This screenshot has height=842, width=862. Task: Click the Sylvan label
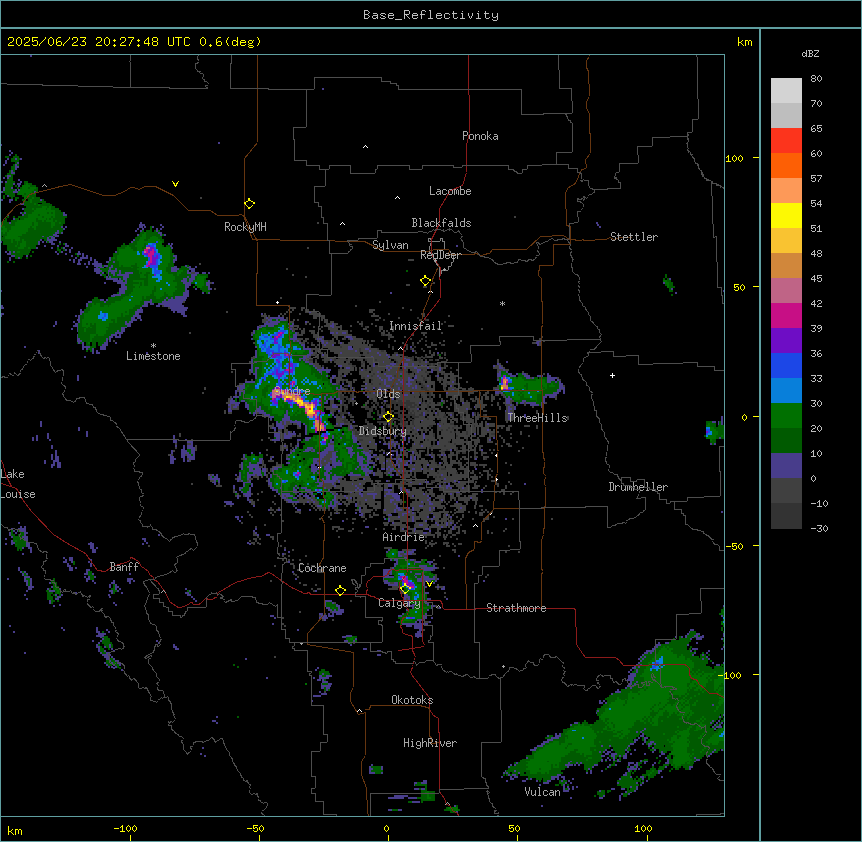(390, 245)
